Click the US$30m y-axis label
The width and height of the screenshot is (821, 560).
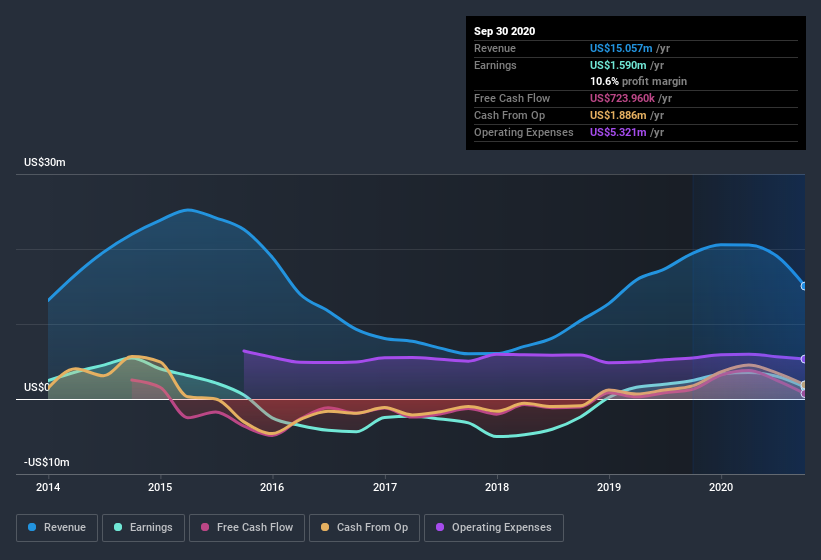pyautogui.click(x=45, y=162)
